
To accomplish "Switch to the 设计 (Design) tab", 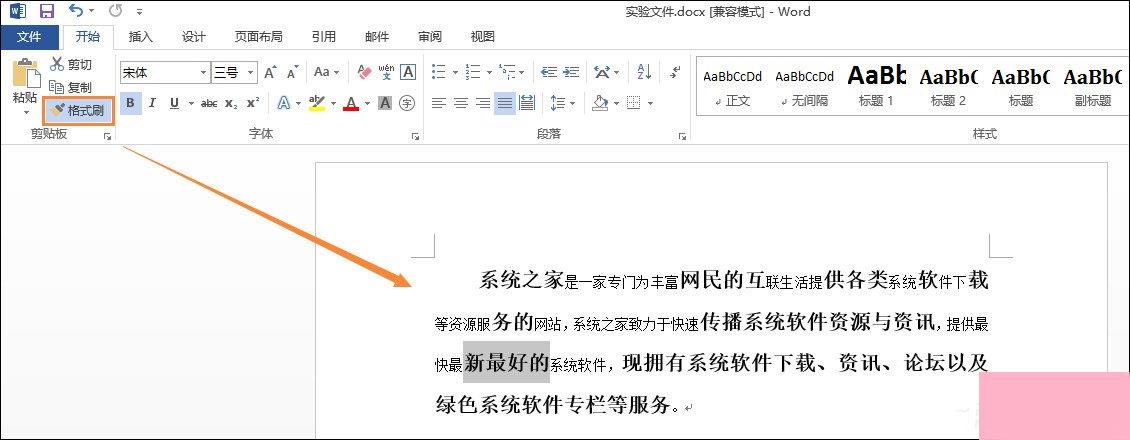I will 194,37.
